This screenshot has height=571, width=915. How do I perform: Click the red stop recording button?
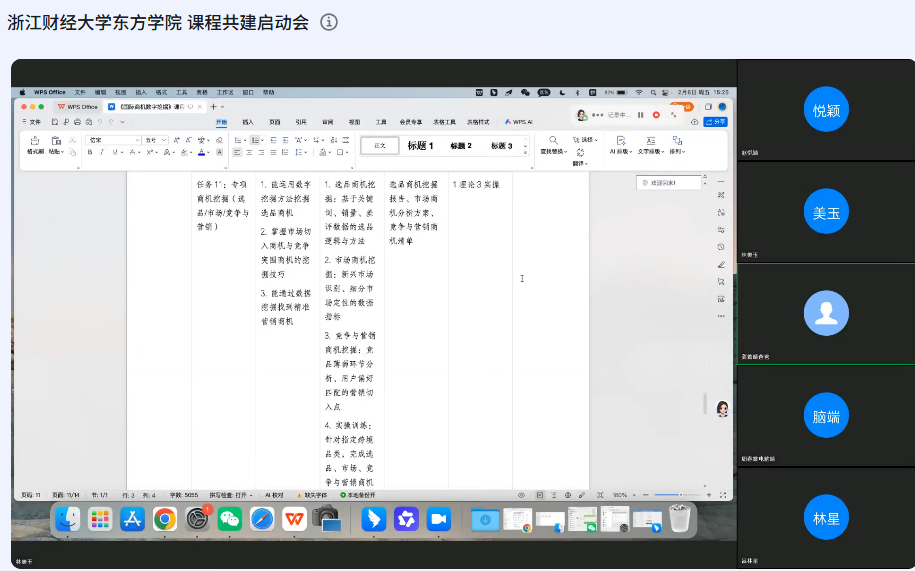[x=656, y=115]
